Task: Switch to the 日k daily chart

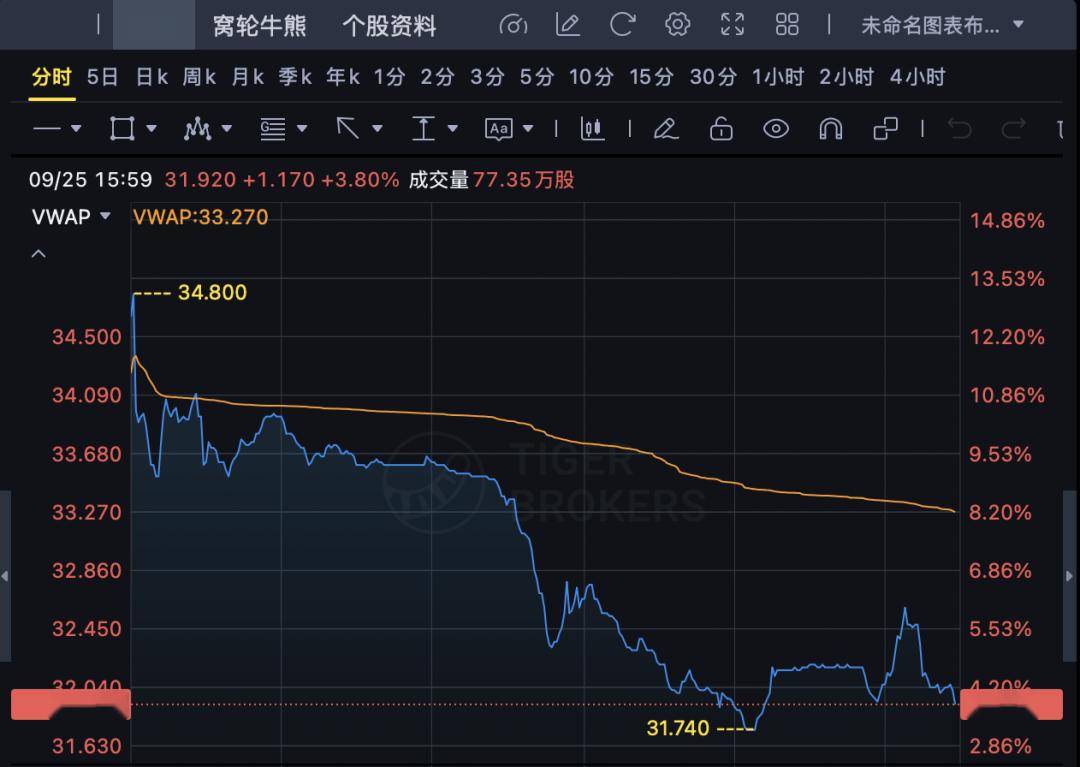Action: coord(152,77)
